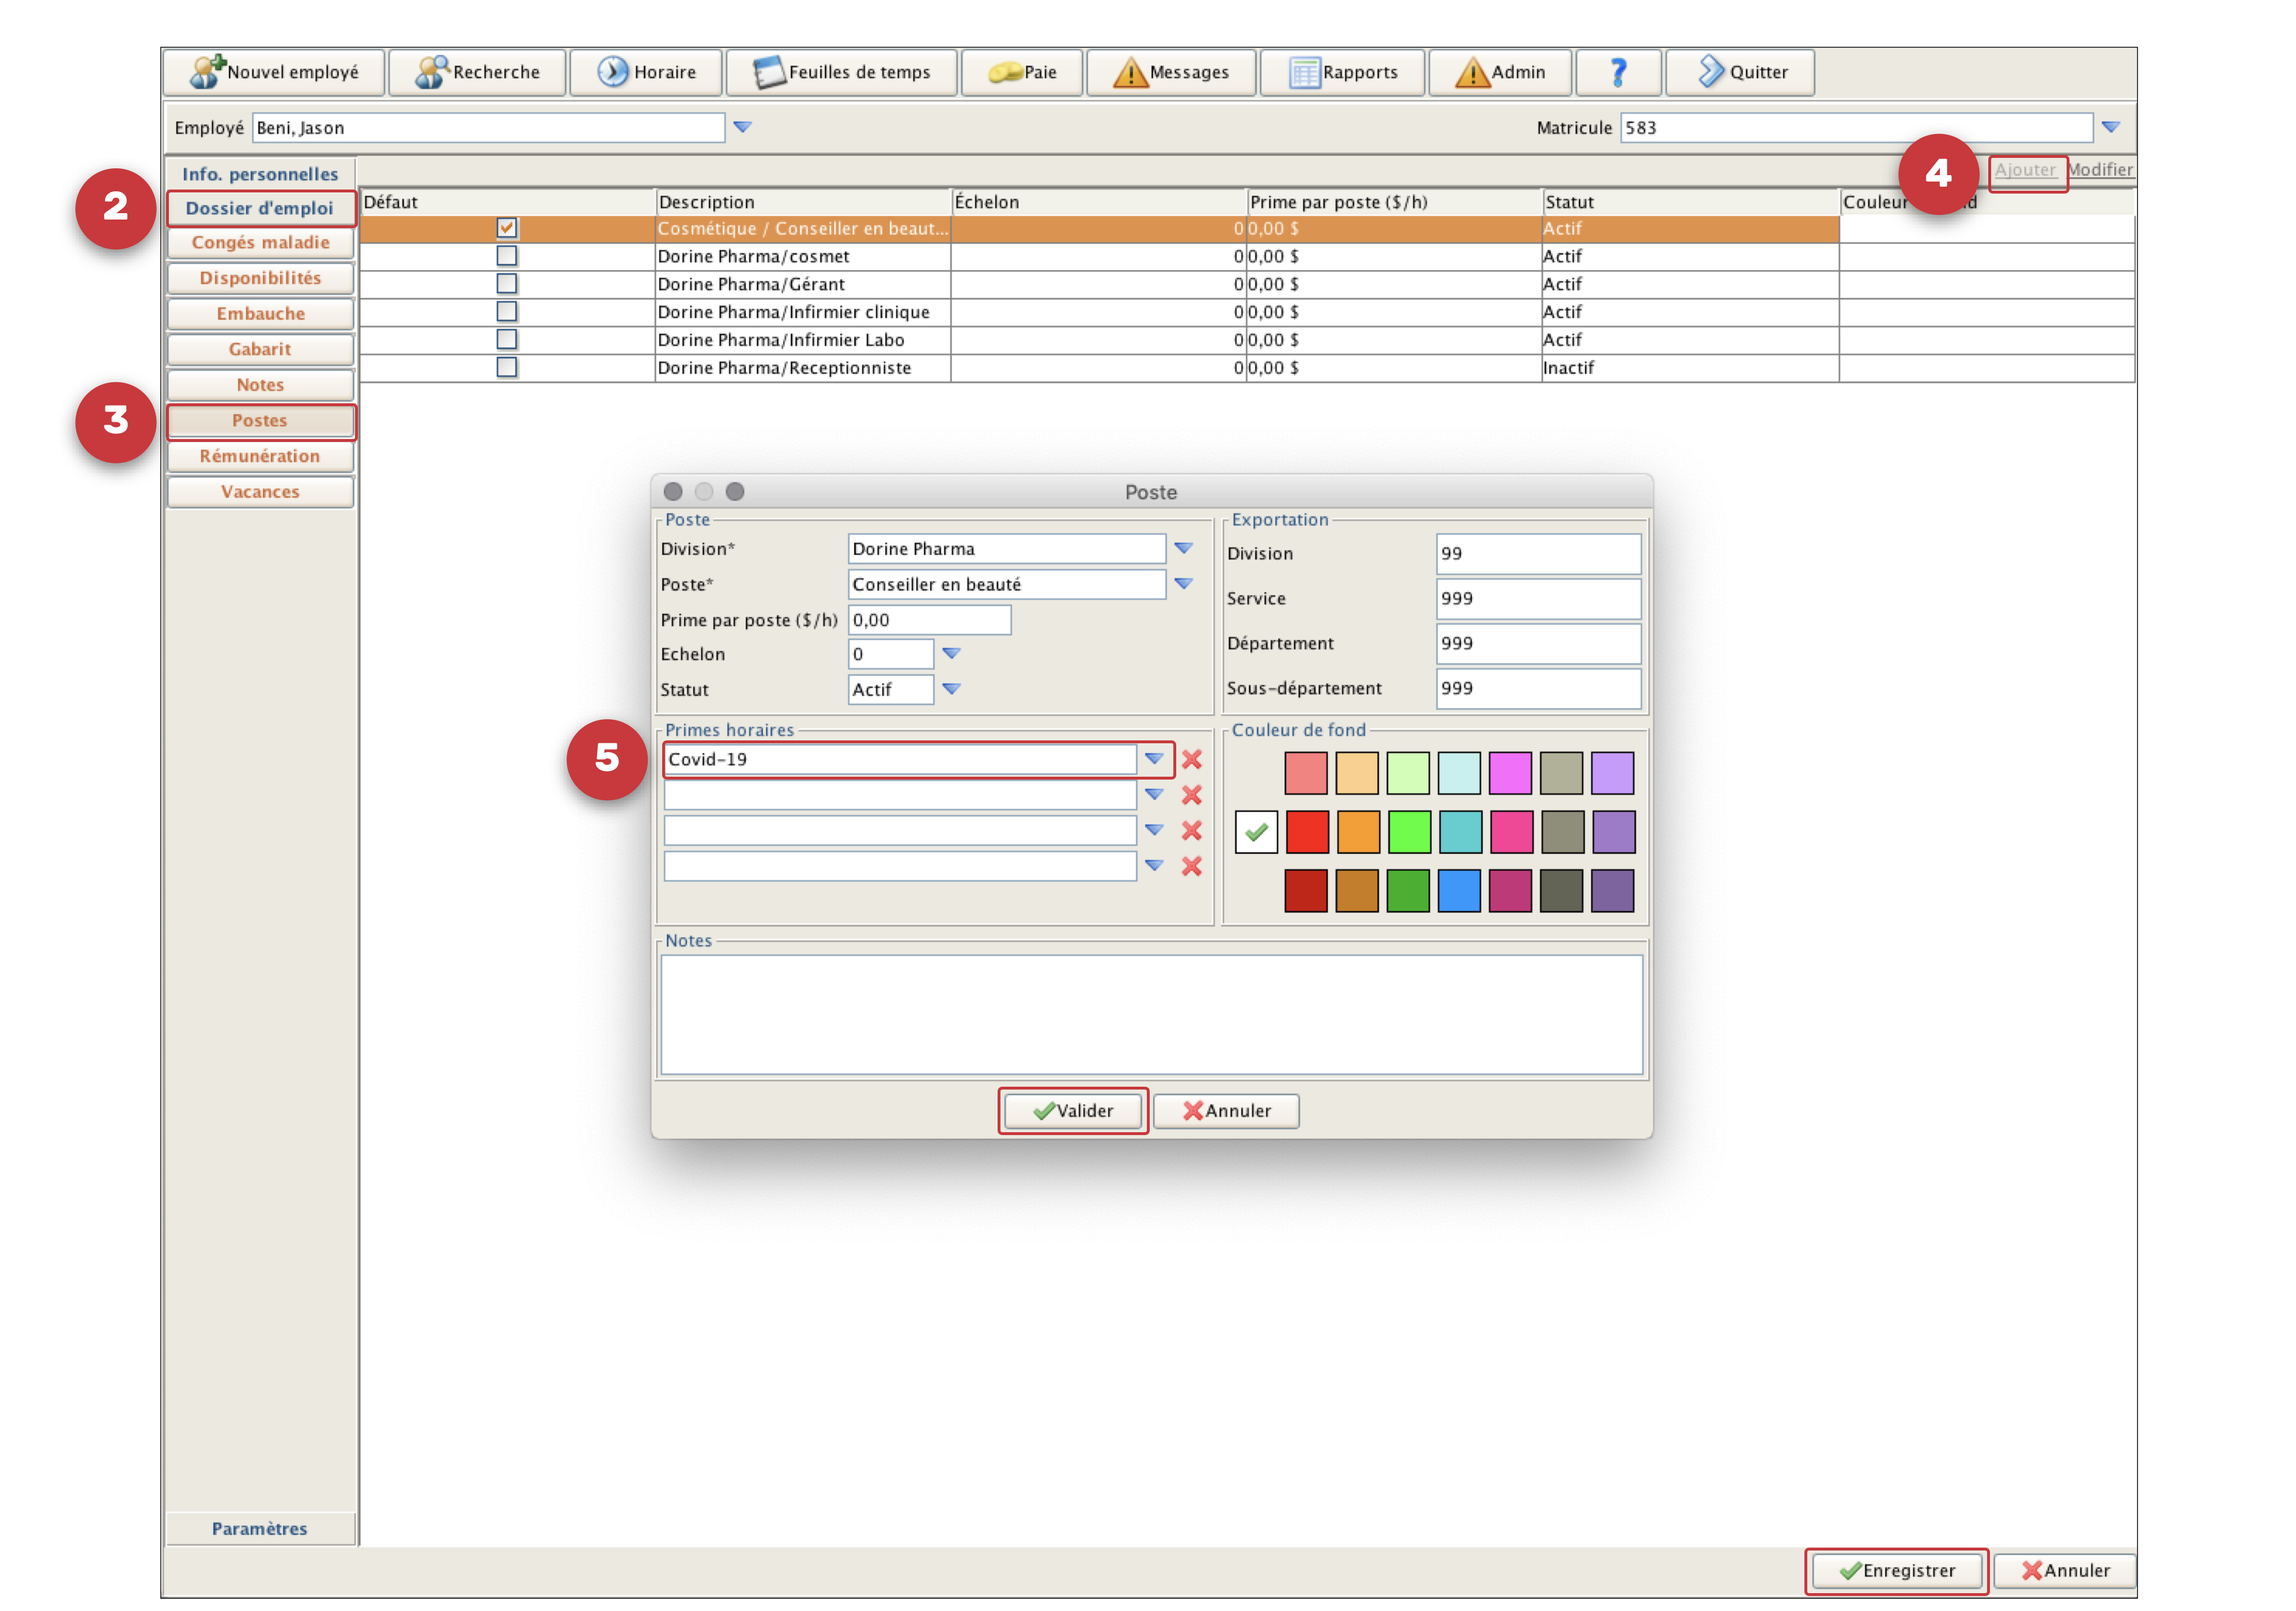This screenshot has width=2296, height=1611.
Task: Open the Statut dropdown arrow
Action: pyautogui.click(x=951, y=689)
